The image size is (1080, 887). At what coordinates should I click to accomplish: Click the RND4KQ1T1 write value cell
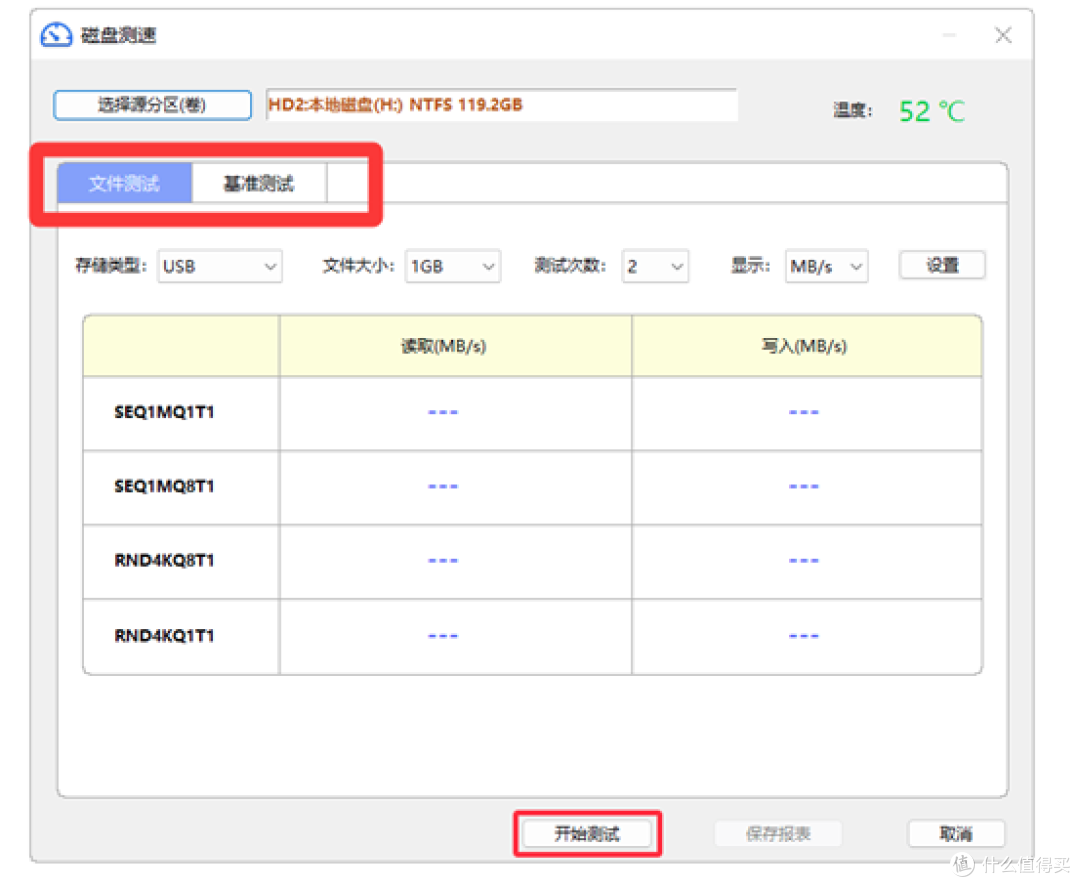point(807,636)
